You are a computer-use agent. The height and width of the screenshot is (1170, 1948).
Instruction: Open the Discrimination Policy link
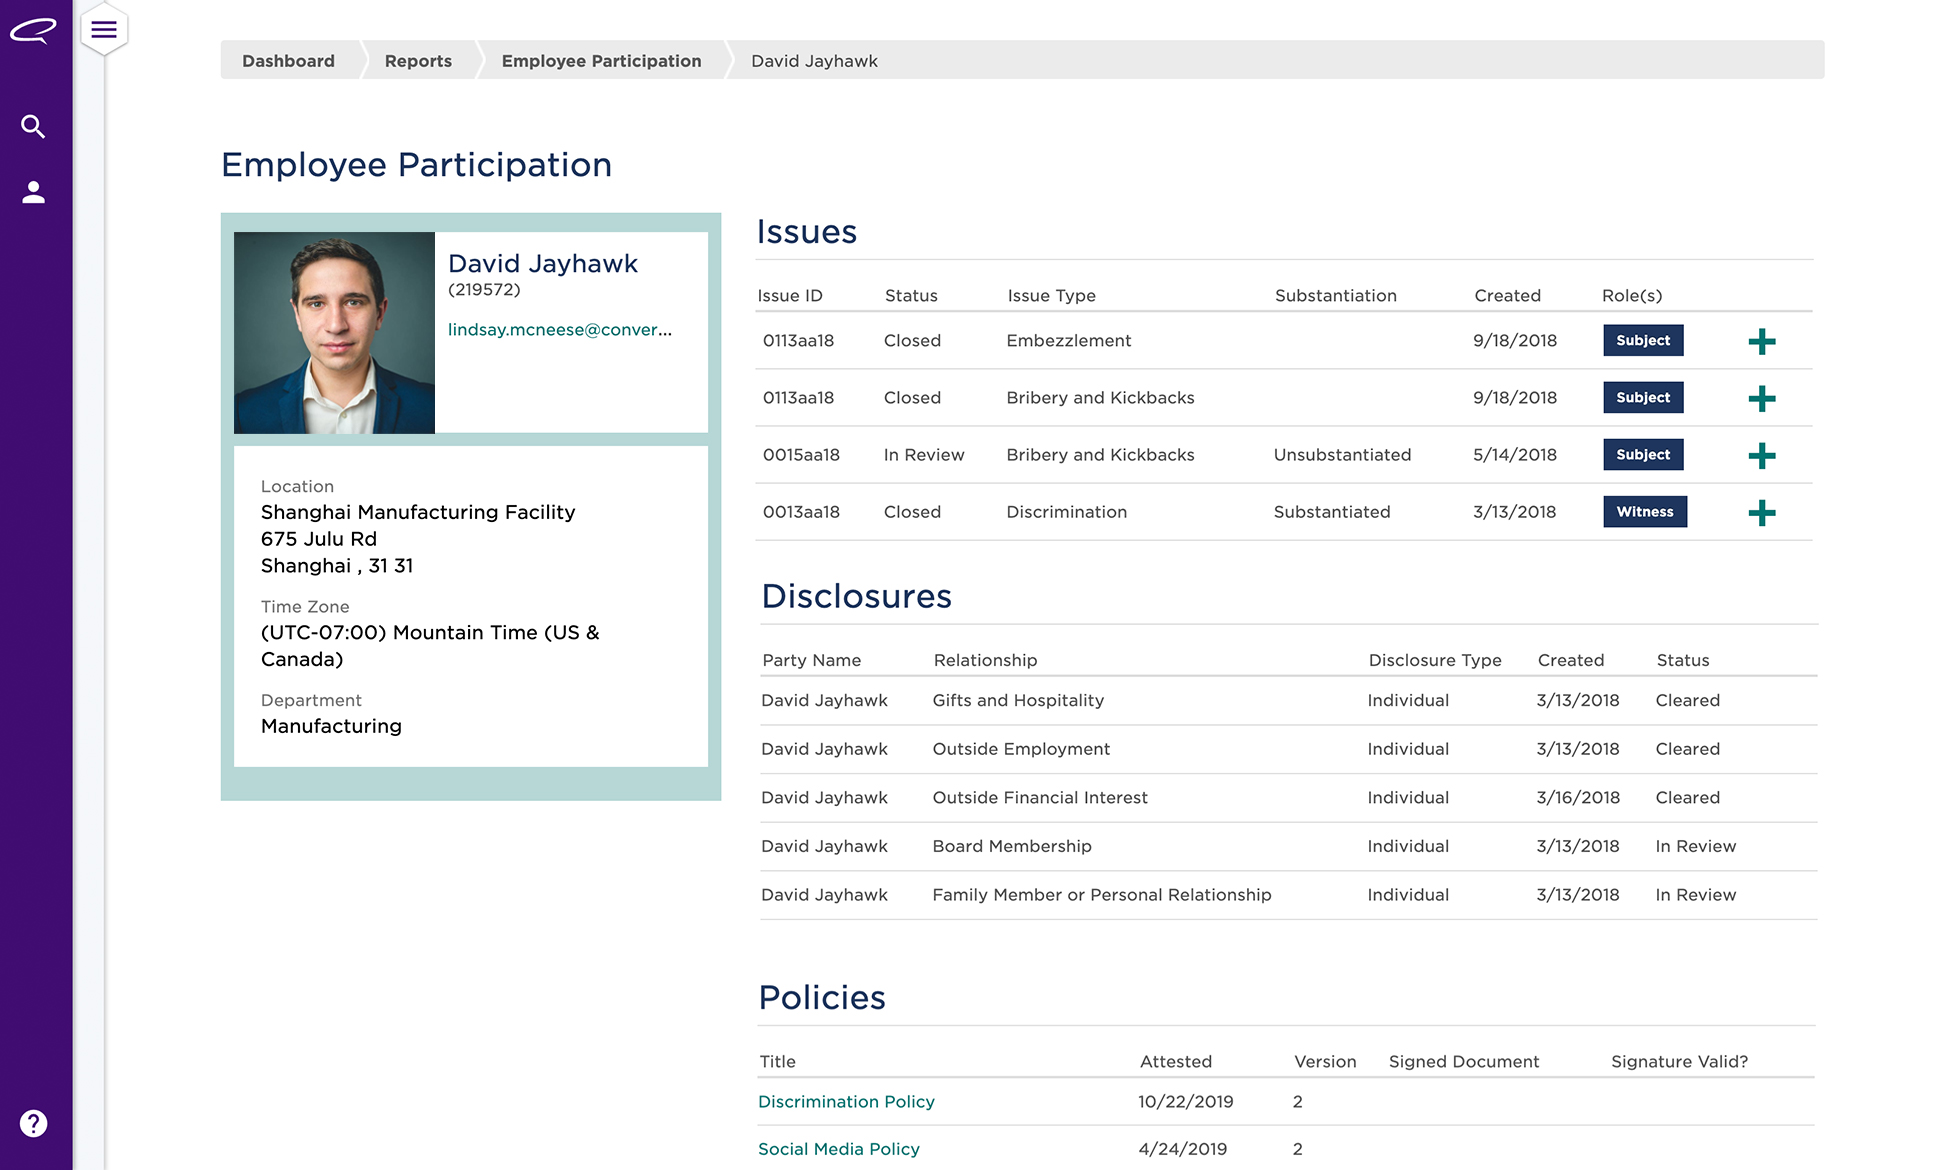click(846, 1101)
